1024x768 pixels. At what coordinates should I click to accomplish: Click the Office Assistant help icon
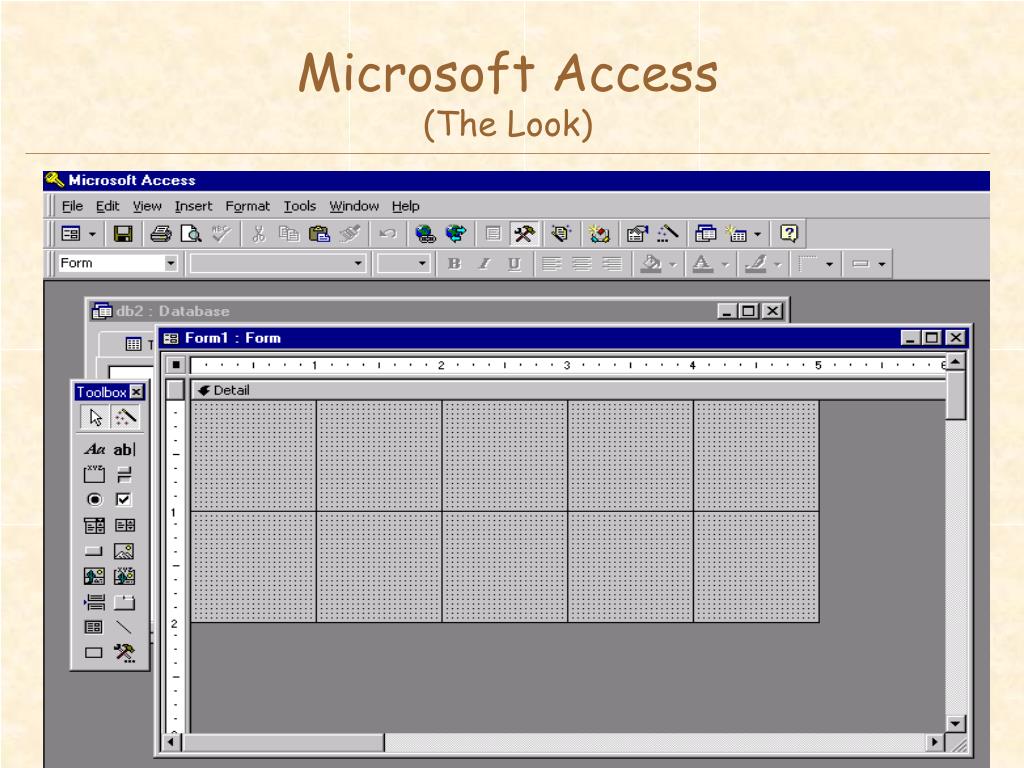(x=789, y=234)
